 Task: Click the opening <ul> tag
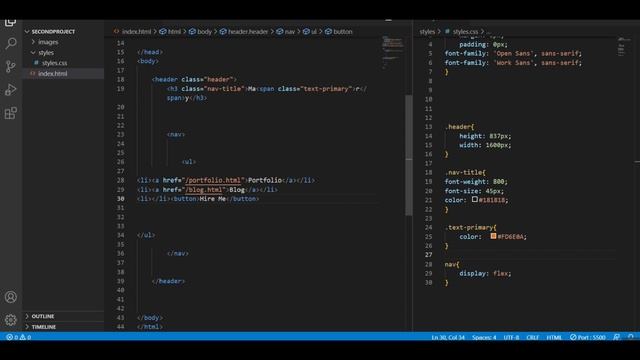pos(189,162)
